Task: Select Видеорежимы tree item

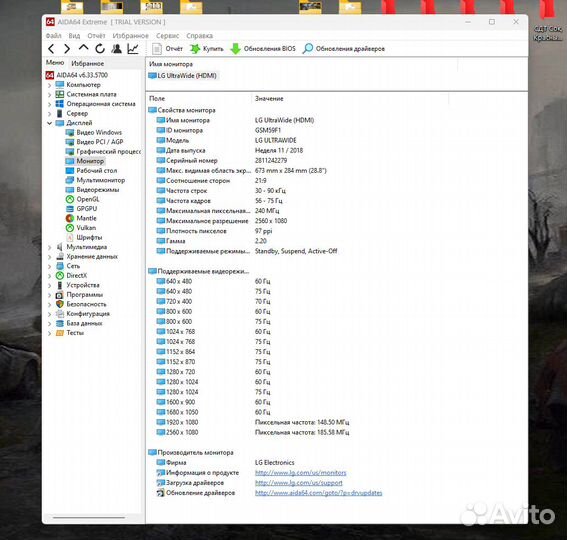Action: pos(92,190)
